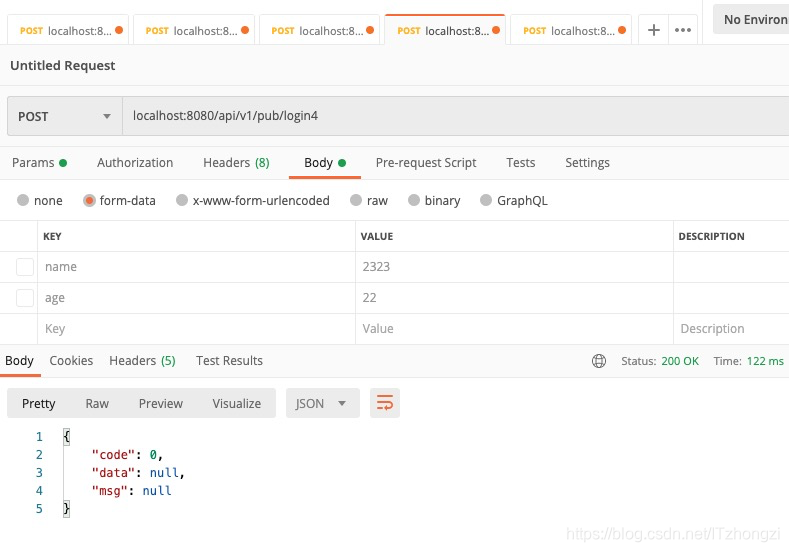Select the none body type
This screenshot has width=789, height=552.
coord(39,200)
